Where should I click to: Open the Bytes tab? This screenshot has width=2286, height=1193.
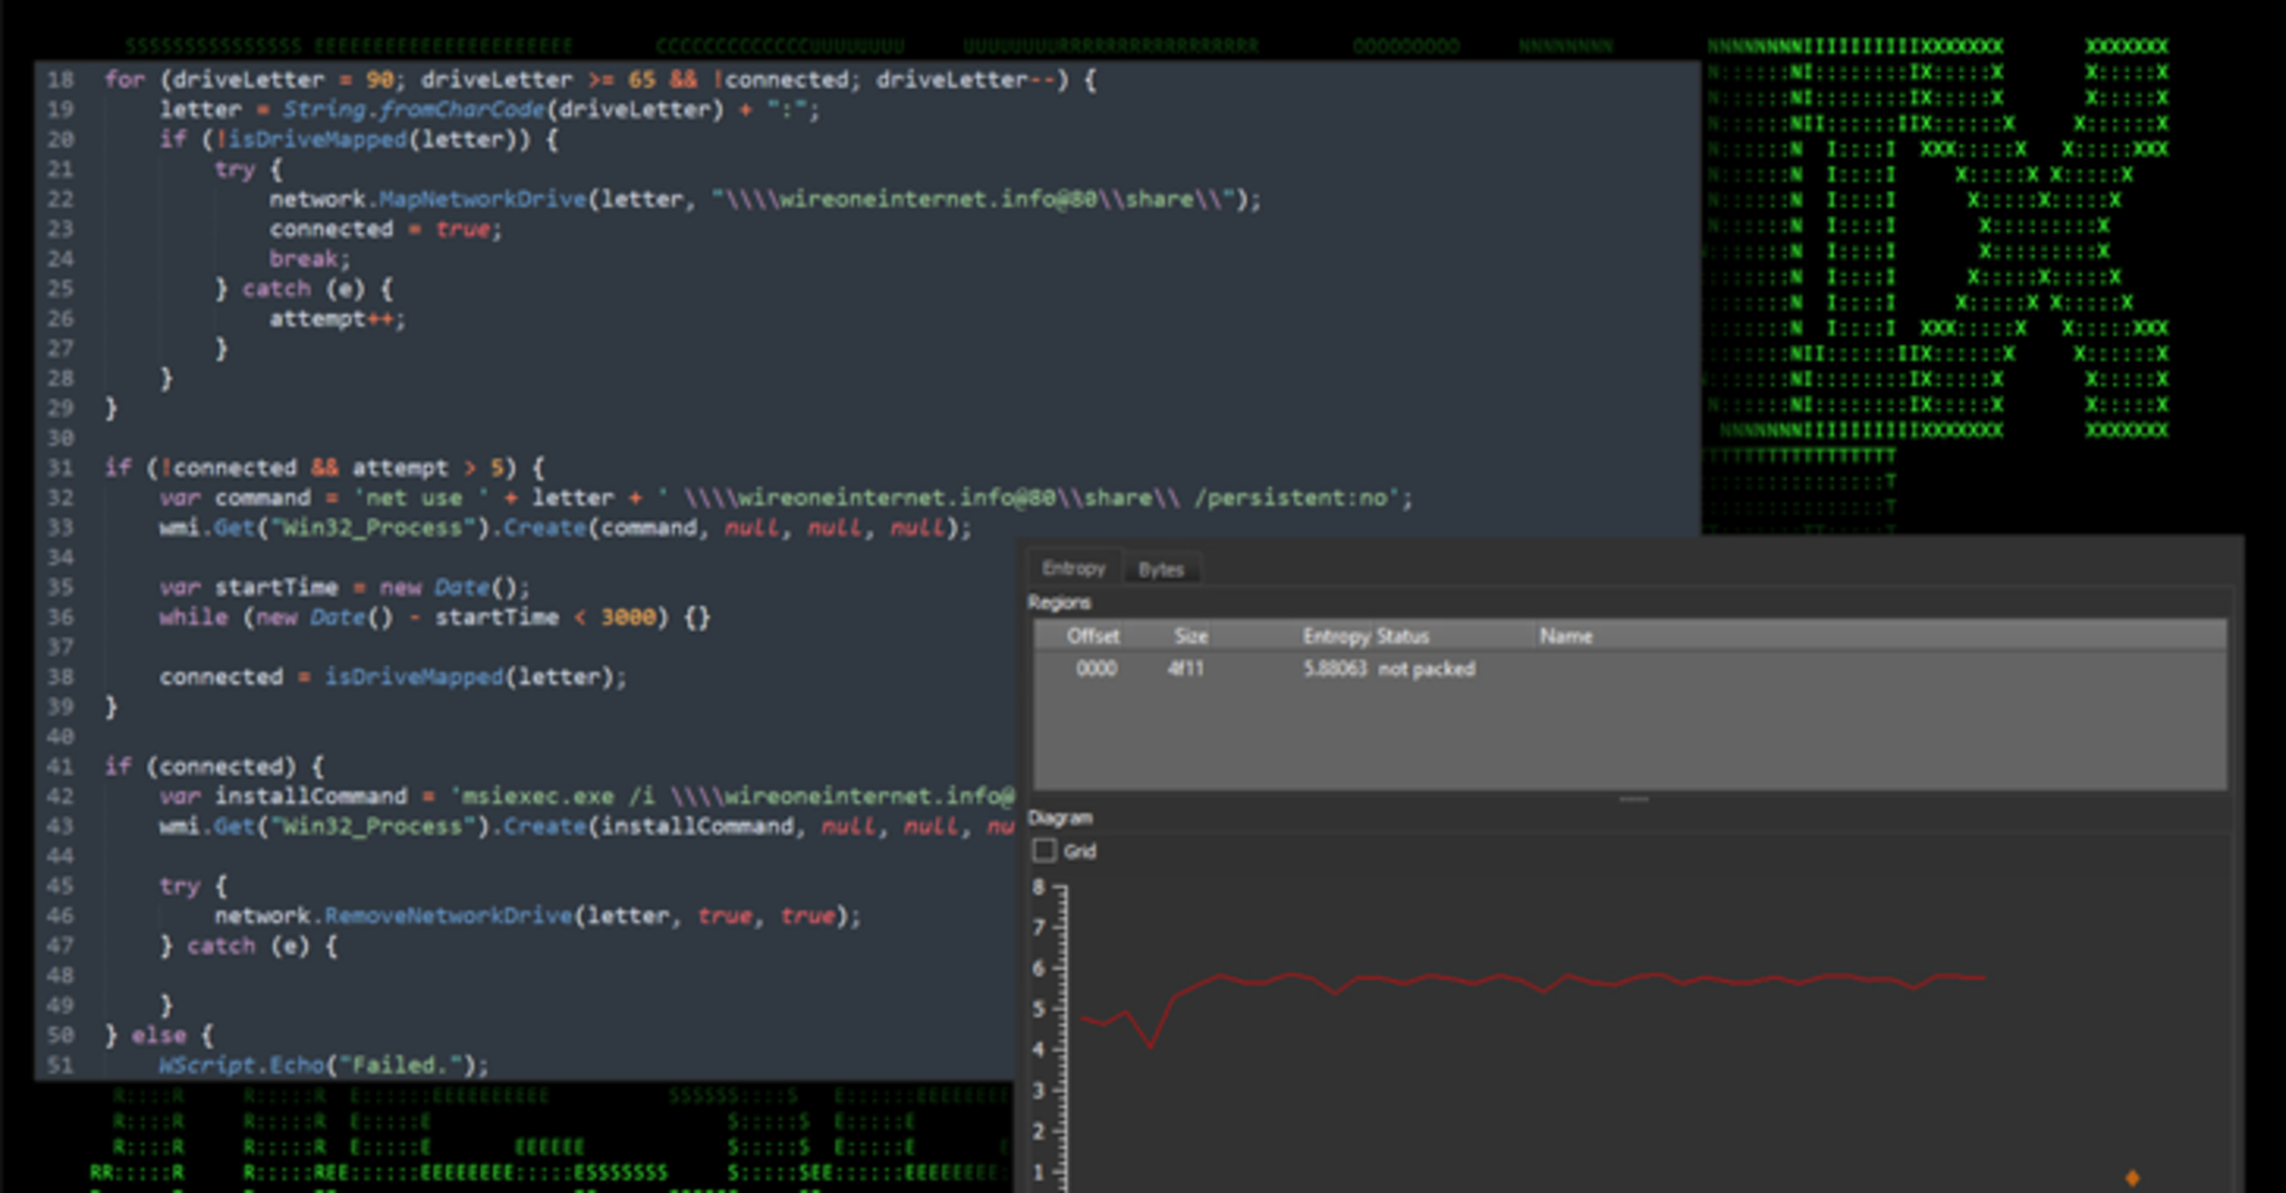click(x=1160, y=569)
